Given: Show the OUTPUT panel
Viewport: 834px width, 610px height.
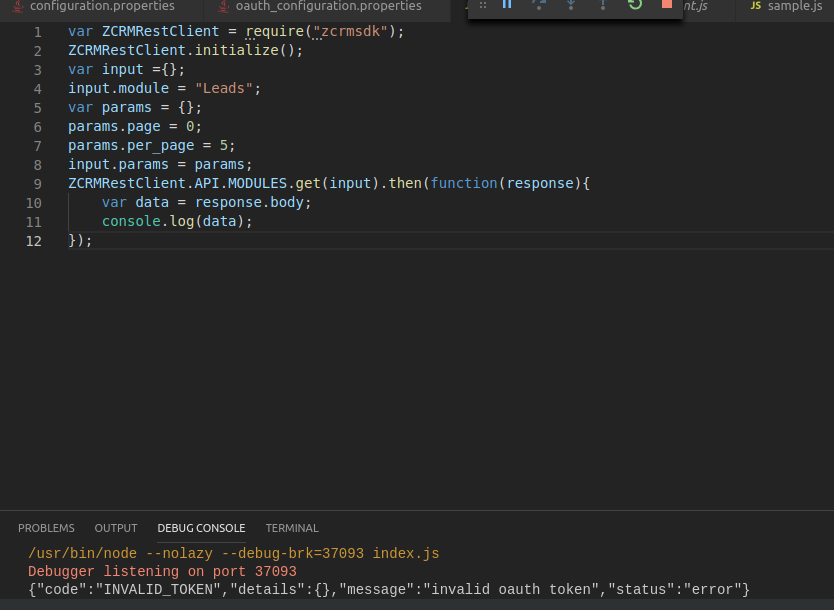Looking at the screenshot, I should (116, 528).
